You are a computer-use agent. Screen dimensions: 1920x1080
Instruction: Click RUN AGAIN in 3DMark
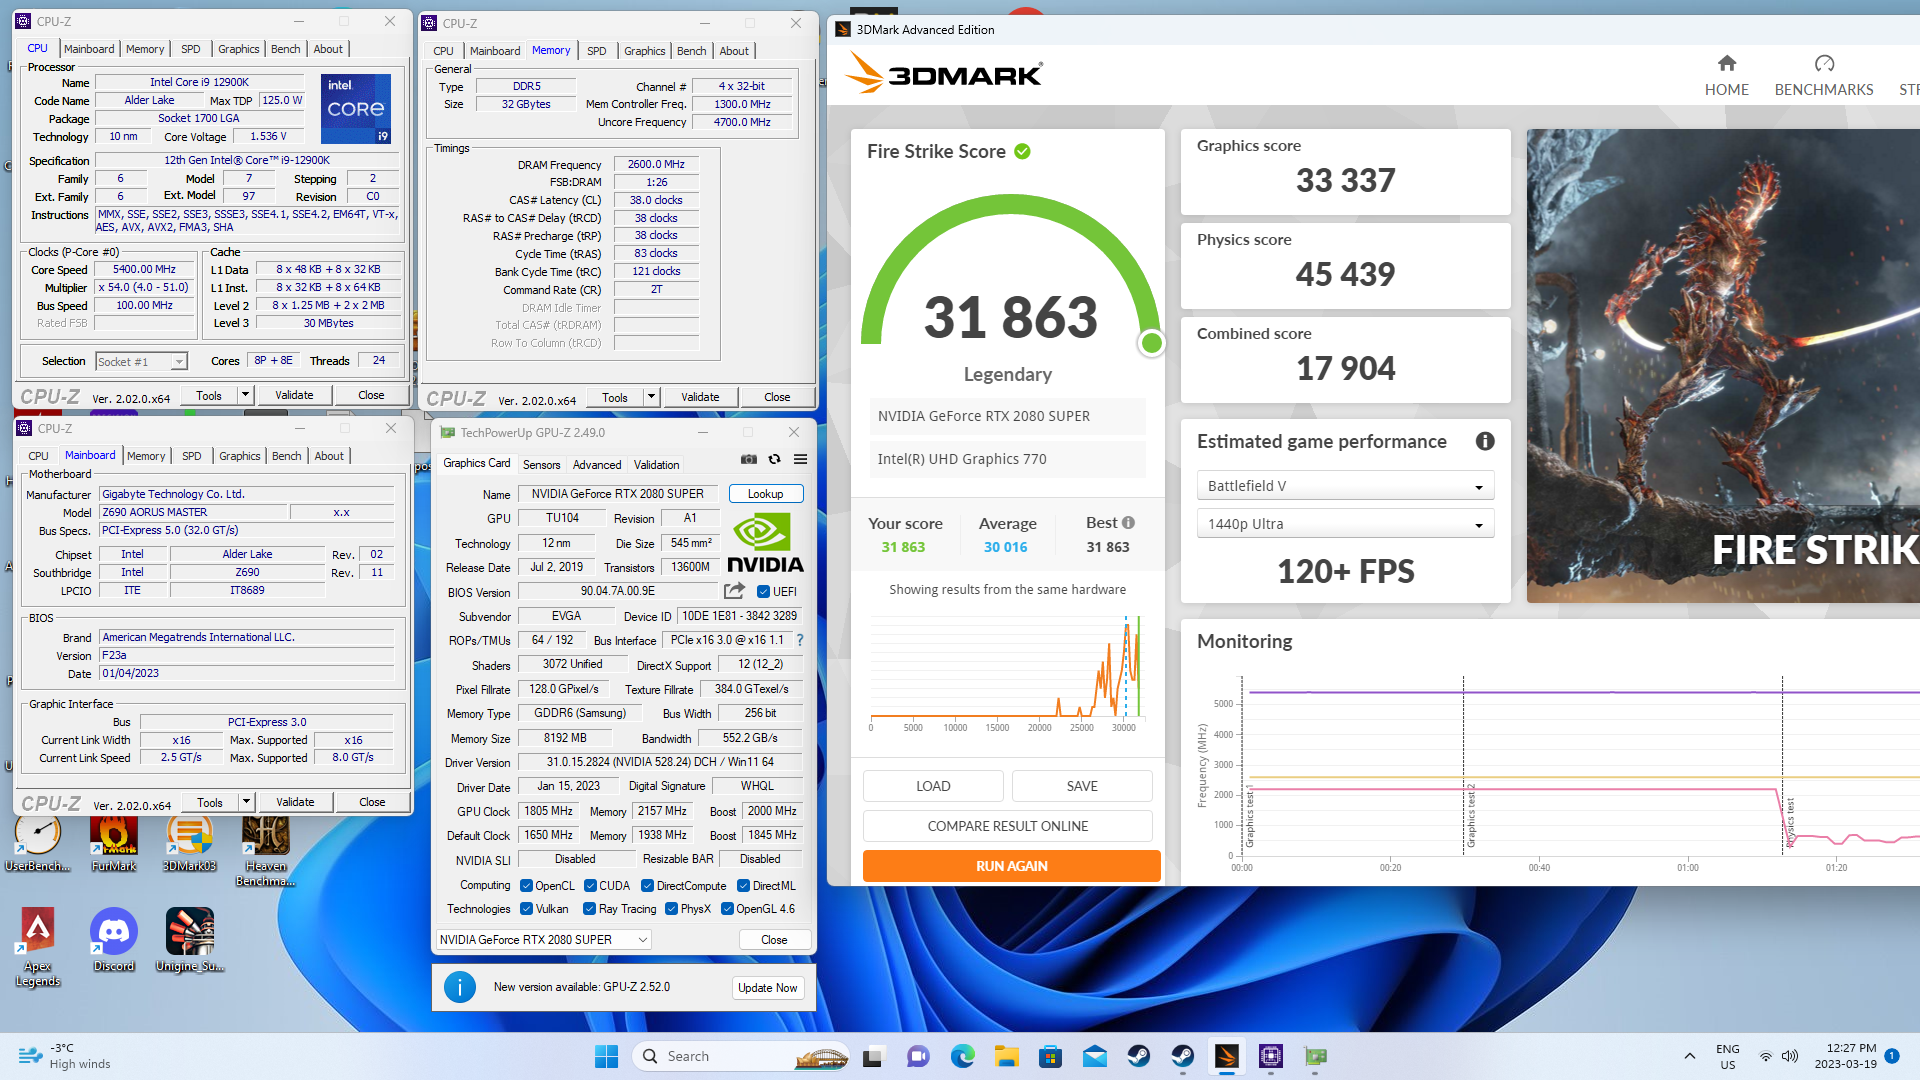click(x=1011, y=866)
